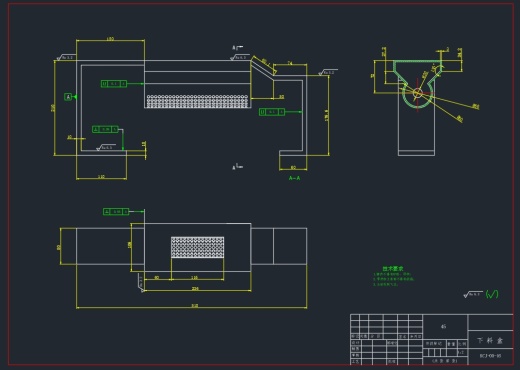The width and height of the screenshot is (520, 370).
Task: Click the drawing number below 下料盒
Action: [x=490, y=356]
